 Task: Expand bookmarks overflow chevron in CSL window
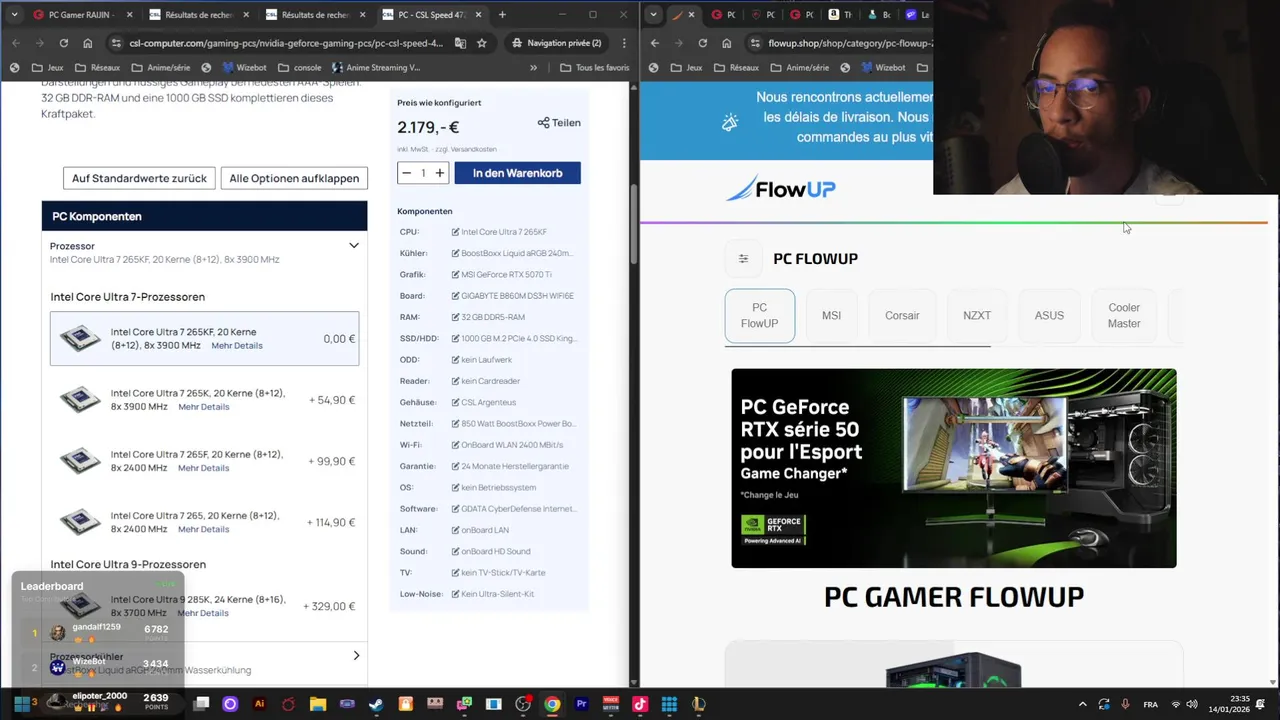tap(533, 68)
